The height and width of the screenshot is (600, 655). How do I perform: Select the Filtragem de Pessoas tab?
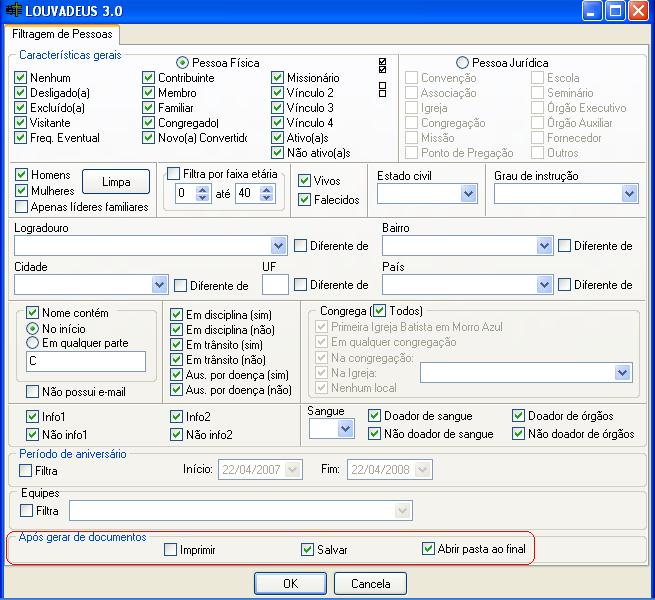62,34
